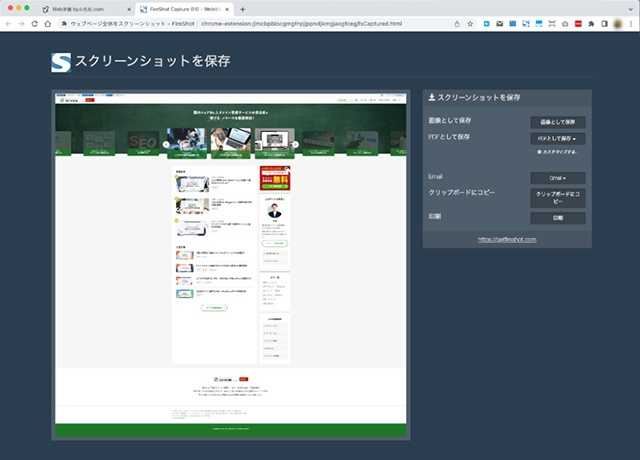
Task: Click the address bar URL field
Action: click(x=302, y=24)
